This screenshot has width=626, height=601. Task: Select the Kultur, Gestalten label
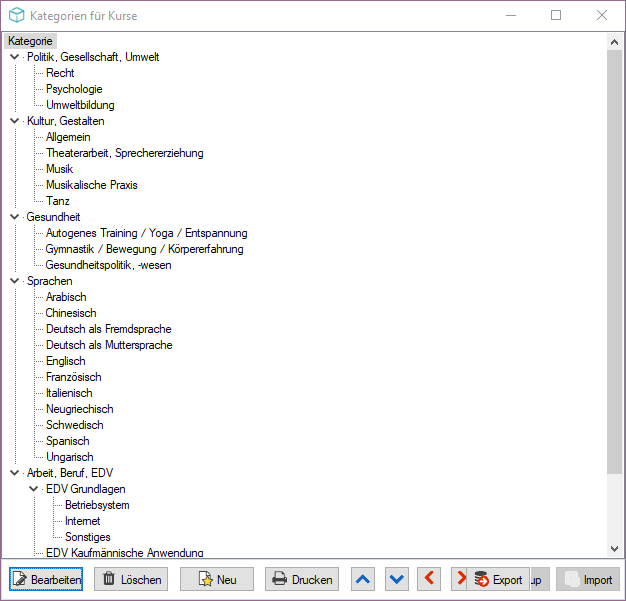pyautogui.click(x=65, y=121)
